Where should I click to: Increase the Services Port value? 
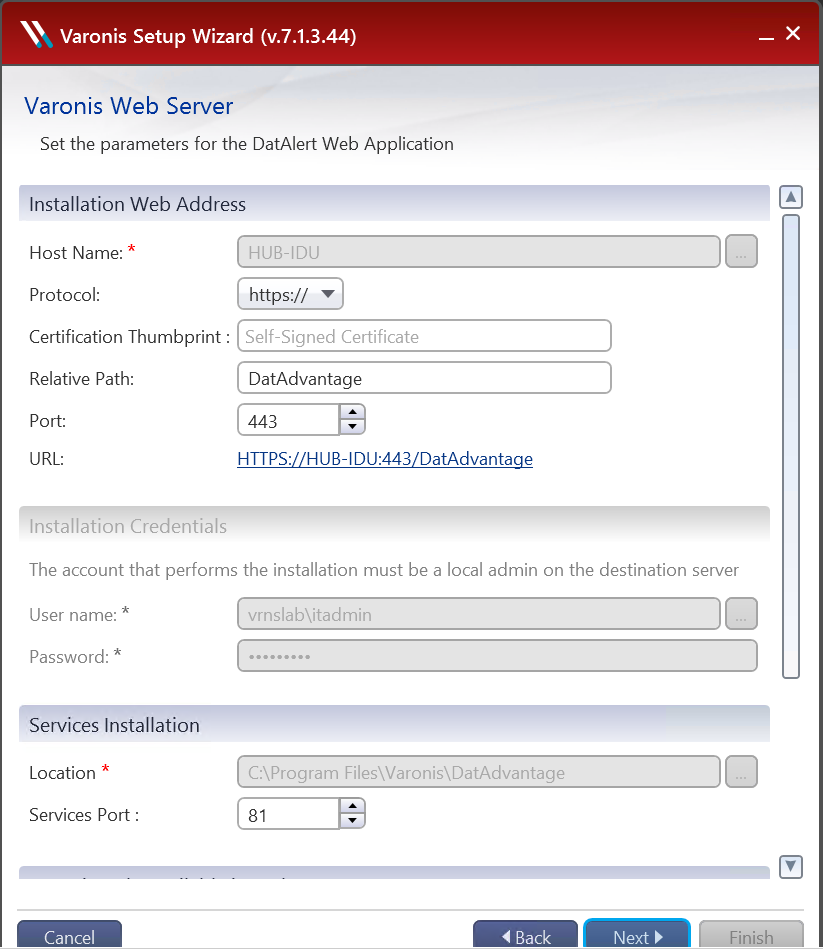pyautogui.click(x=353, y=806)
